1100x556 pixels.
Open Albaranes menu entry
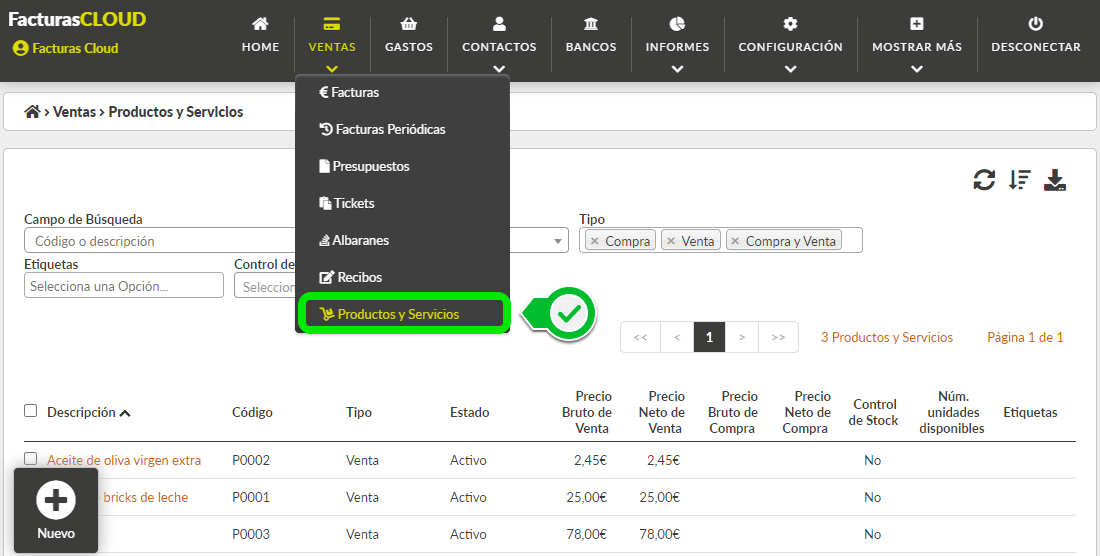coord(354,240)
